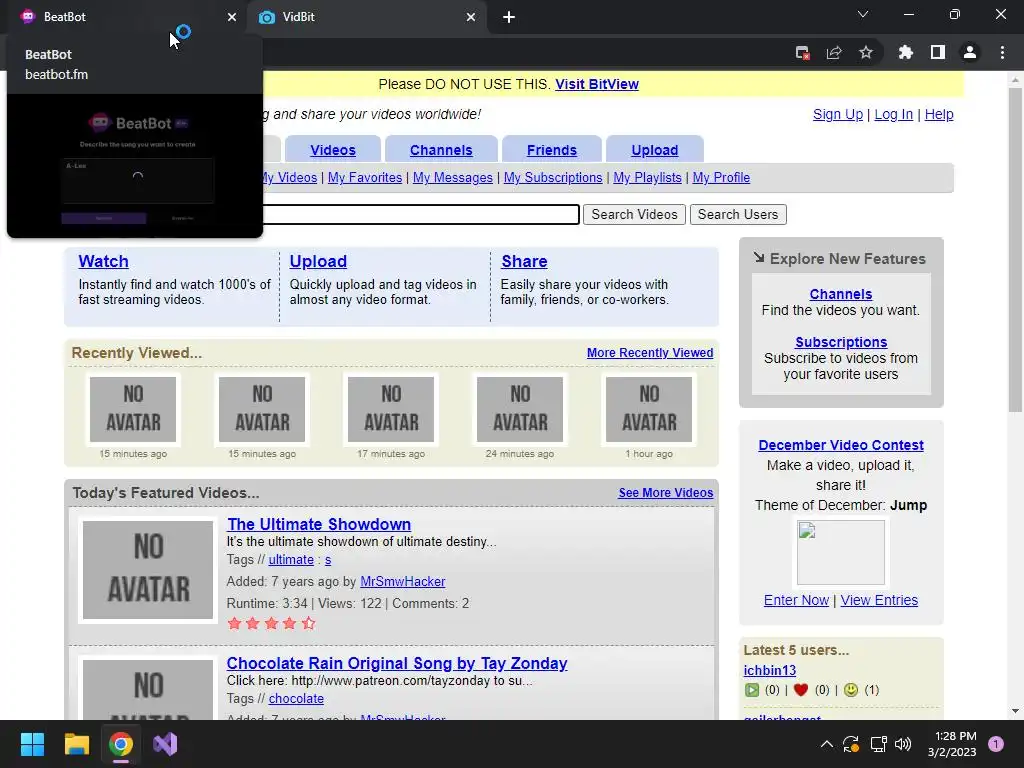
Task: Open the Windows Start menu
Action: click(x=32, y=744)
